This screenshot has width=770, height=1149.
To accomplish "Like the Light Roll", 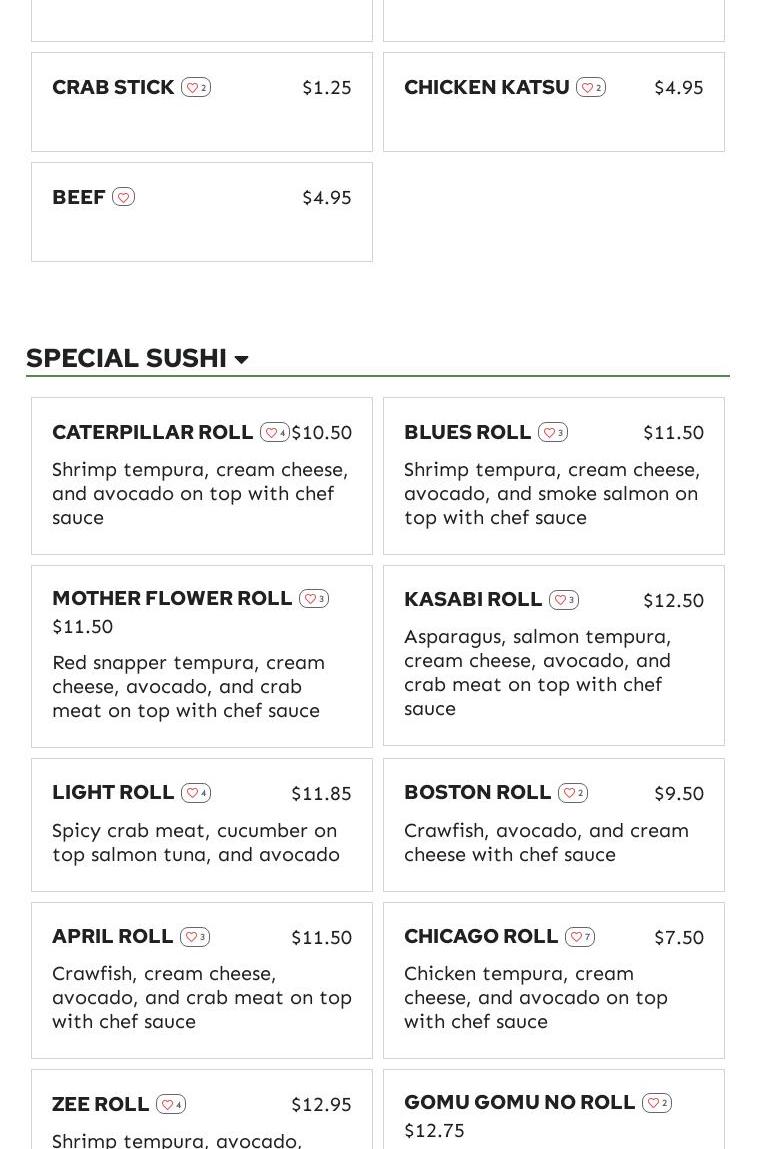I will coord(195,793).
